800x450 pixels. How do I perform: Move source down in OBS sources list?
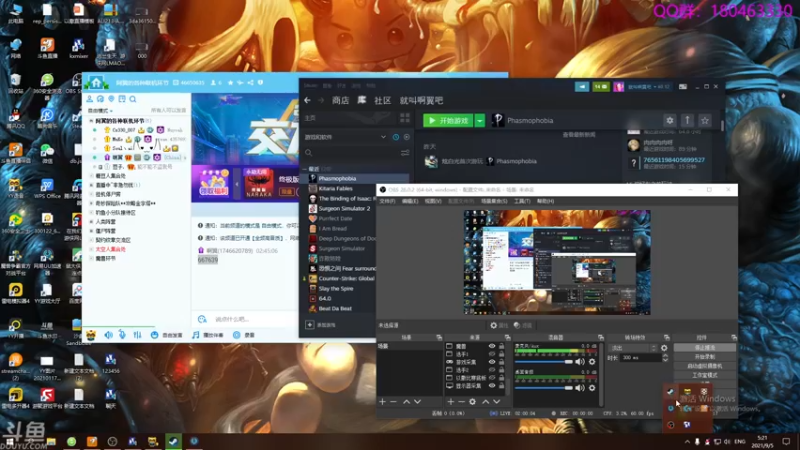pos(496,402)
